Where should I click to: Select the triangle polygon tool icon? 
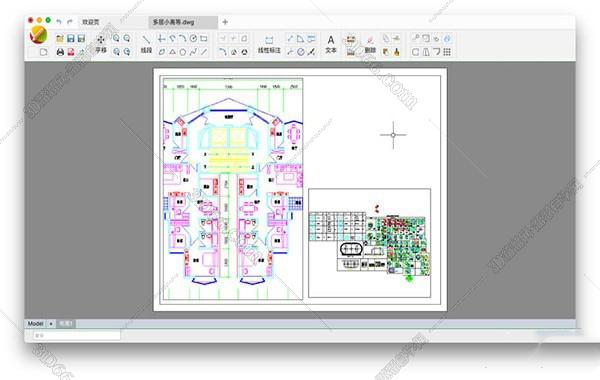tap(173, 52)
